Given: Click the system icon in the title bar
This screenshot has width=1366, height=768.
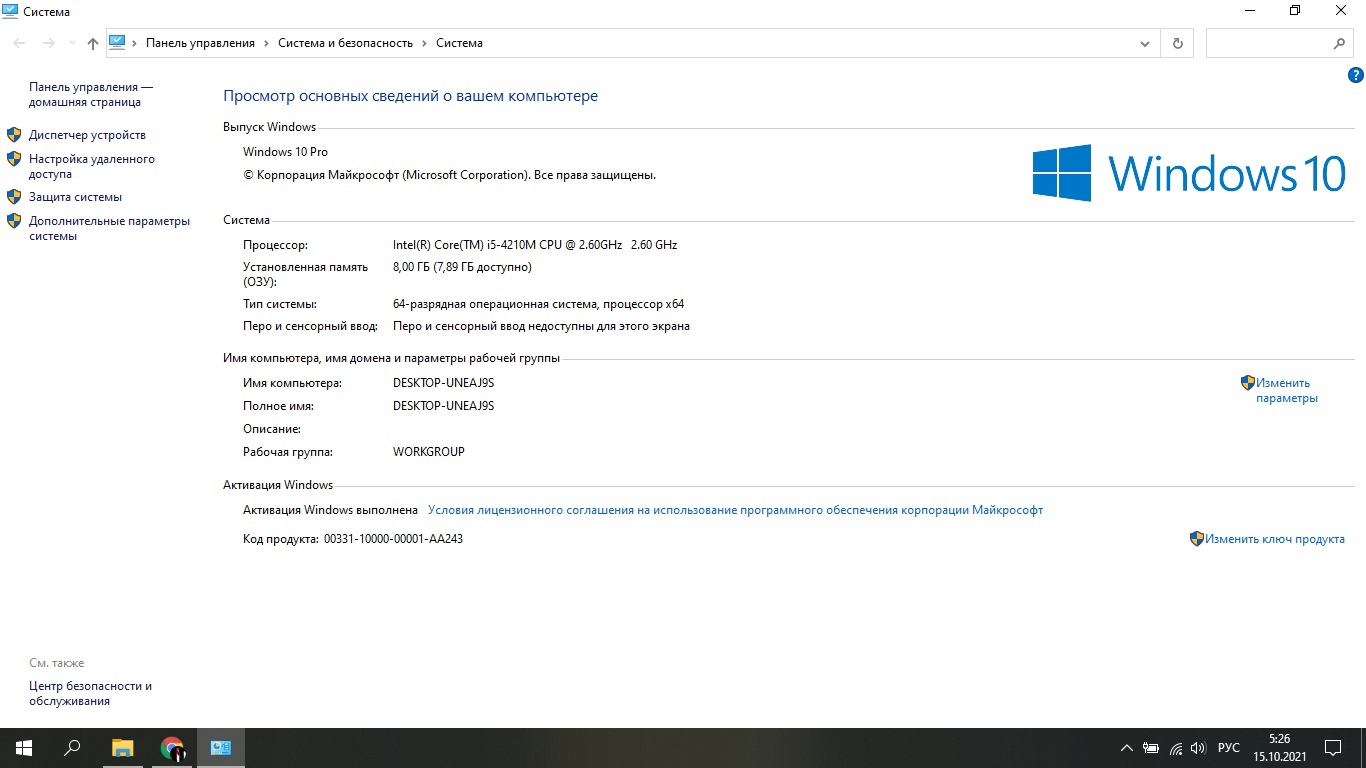Looking at the screenshot, I should pos(11,11).
